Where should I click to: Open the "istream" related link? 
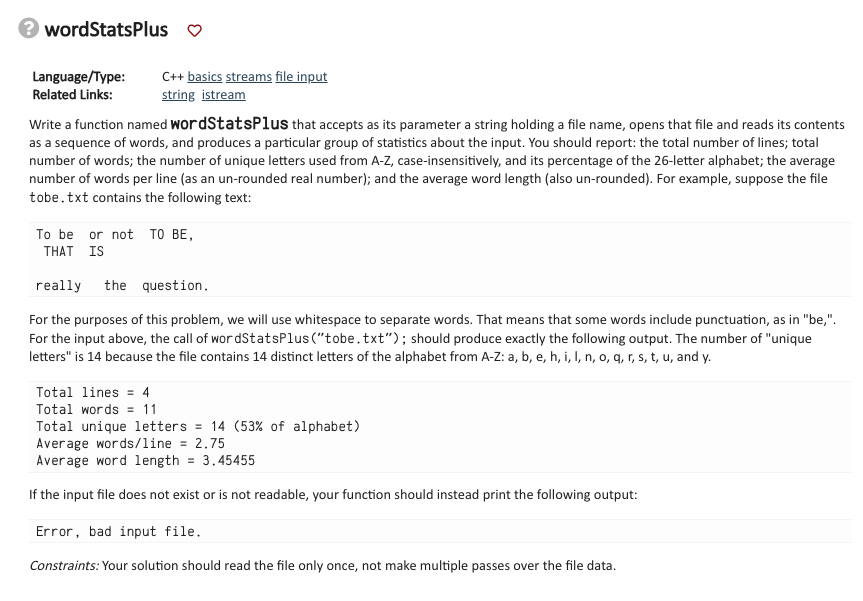coord(222,94)
